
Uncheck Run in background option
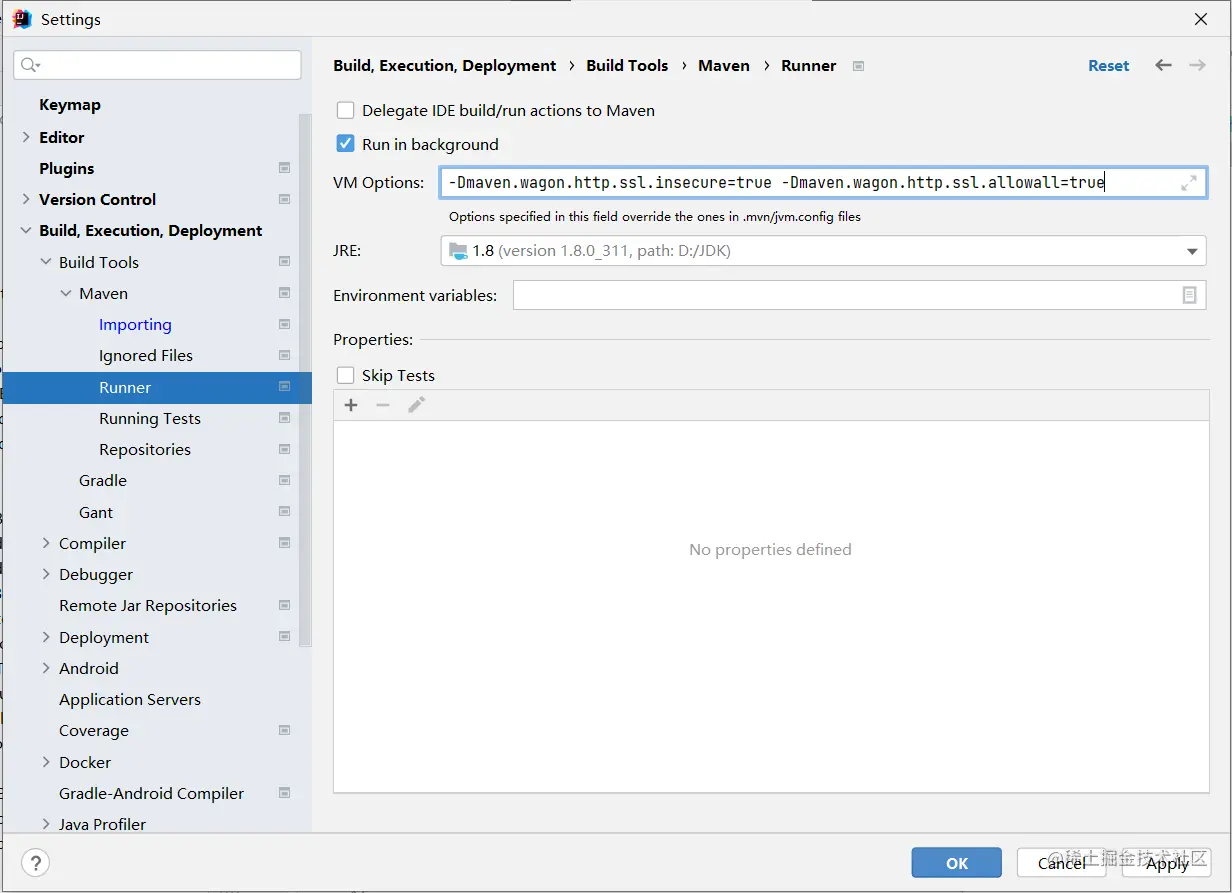(x=346, y=144)
